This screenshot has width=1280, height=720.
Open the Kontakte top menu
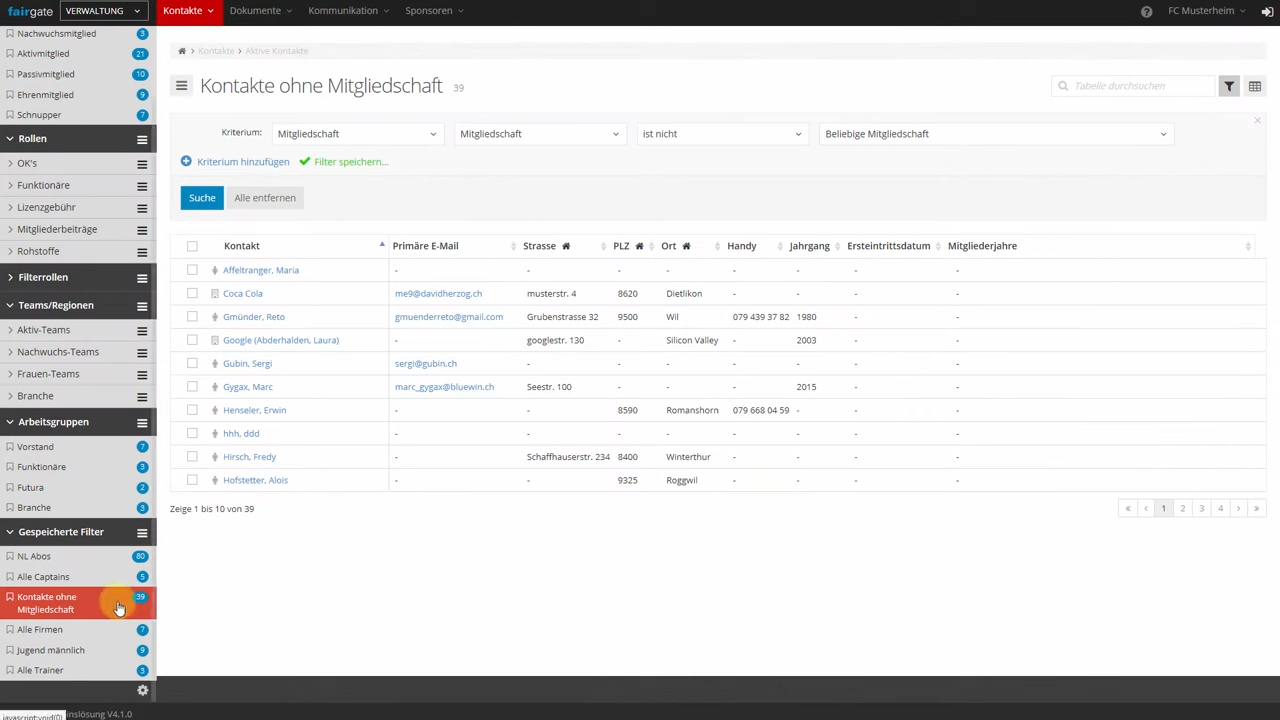pos(188,11)
